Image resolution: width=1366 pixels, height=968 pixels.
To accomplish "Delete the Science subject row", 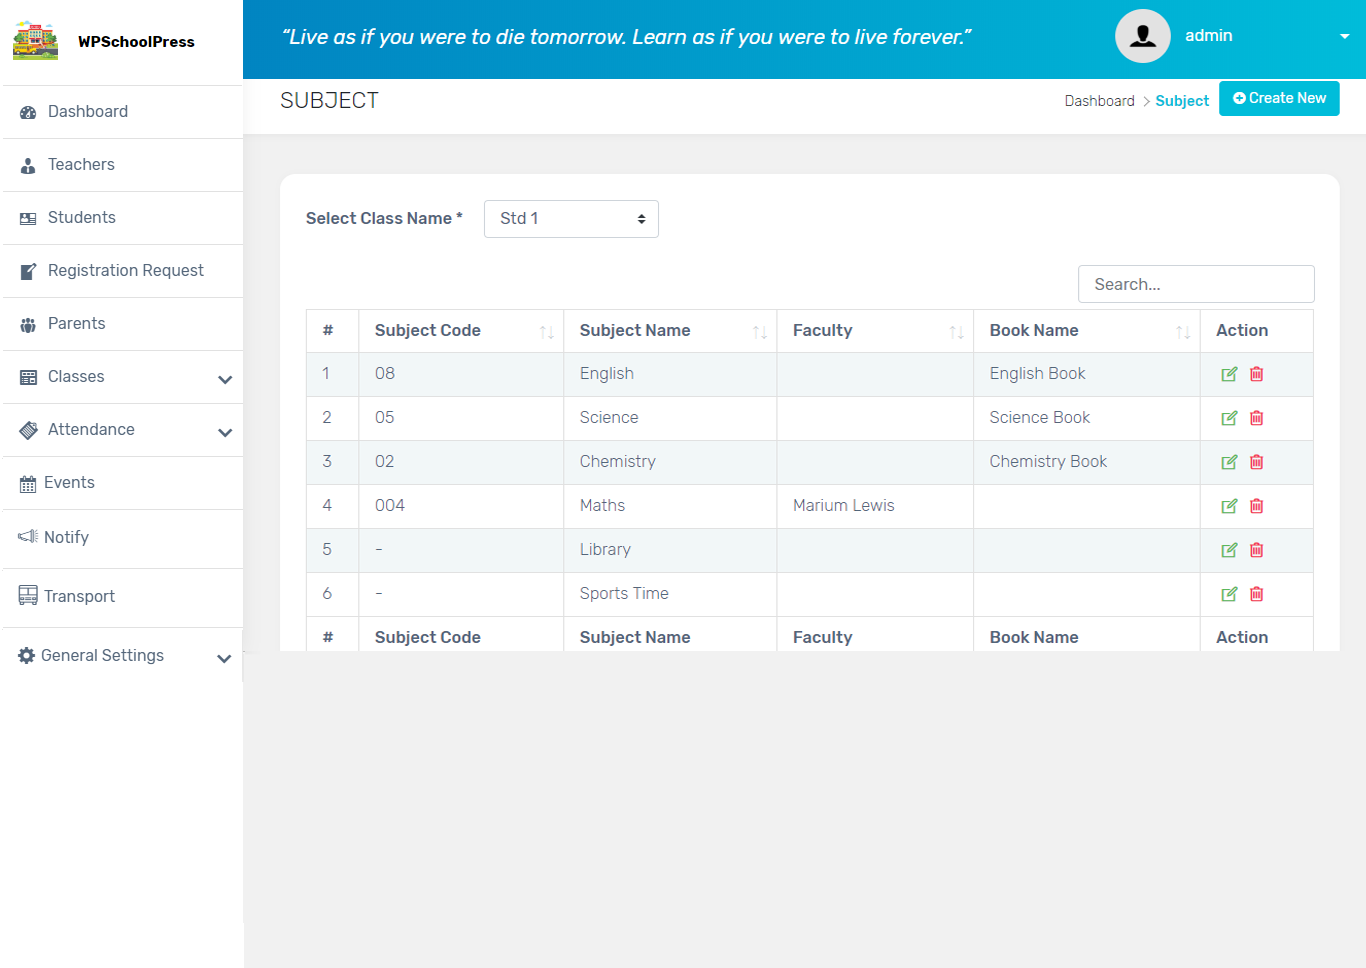I will tap(1257, 418).
